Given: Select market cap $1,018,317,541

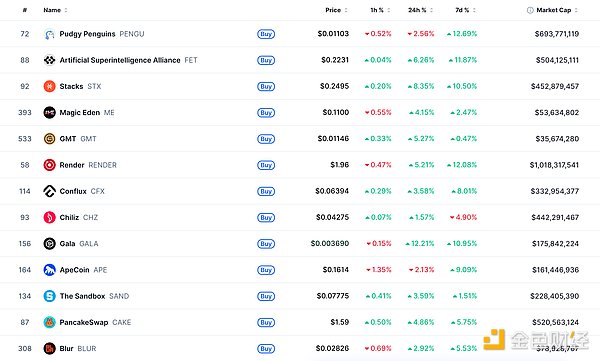Looking at the screenshot, I should [554, 165].
